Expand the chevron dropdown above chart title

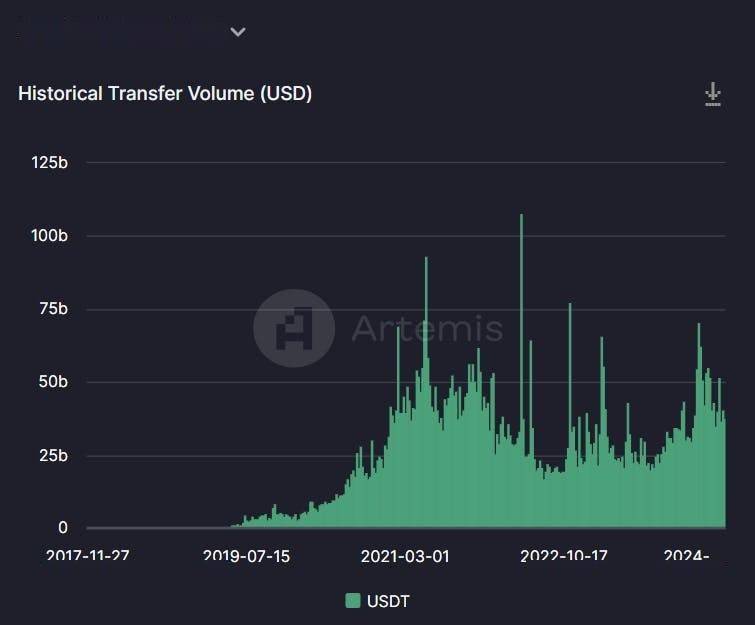point(238,32)
